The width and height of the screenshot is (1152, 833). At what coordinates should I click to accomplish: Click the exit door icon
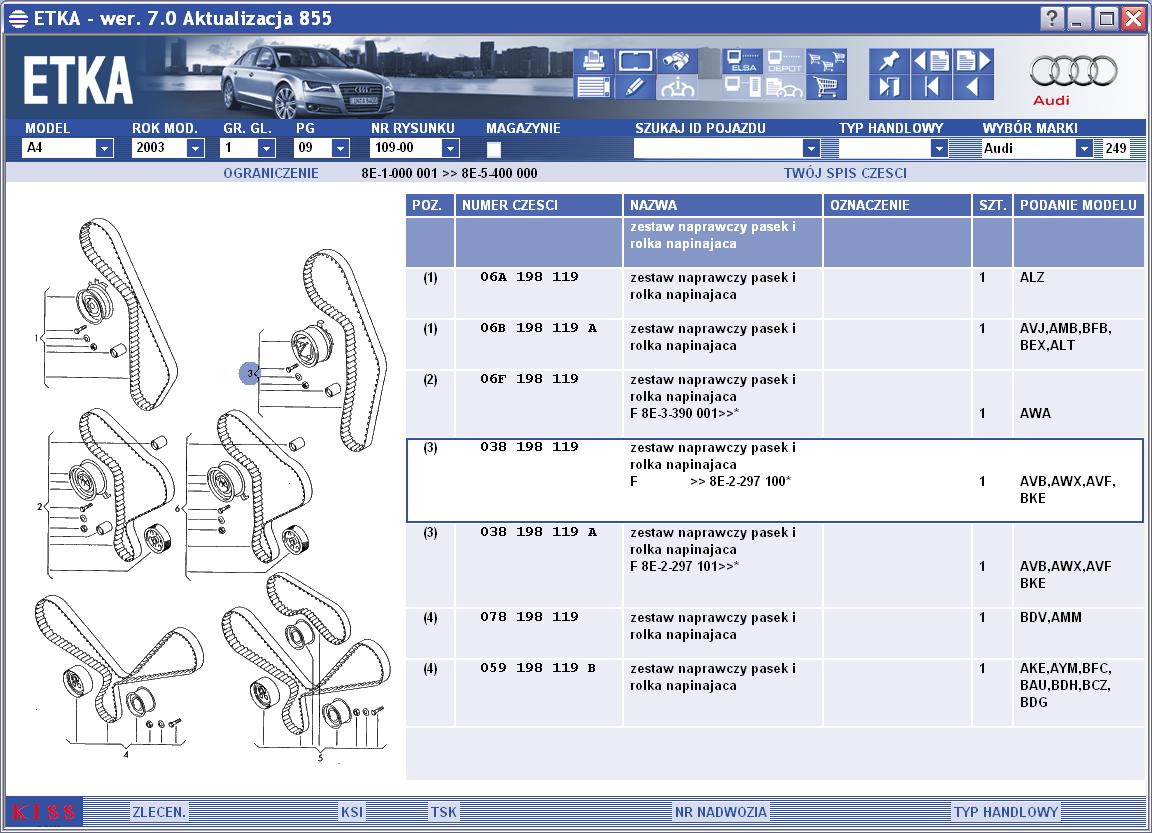(889, 87)
